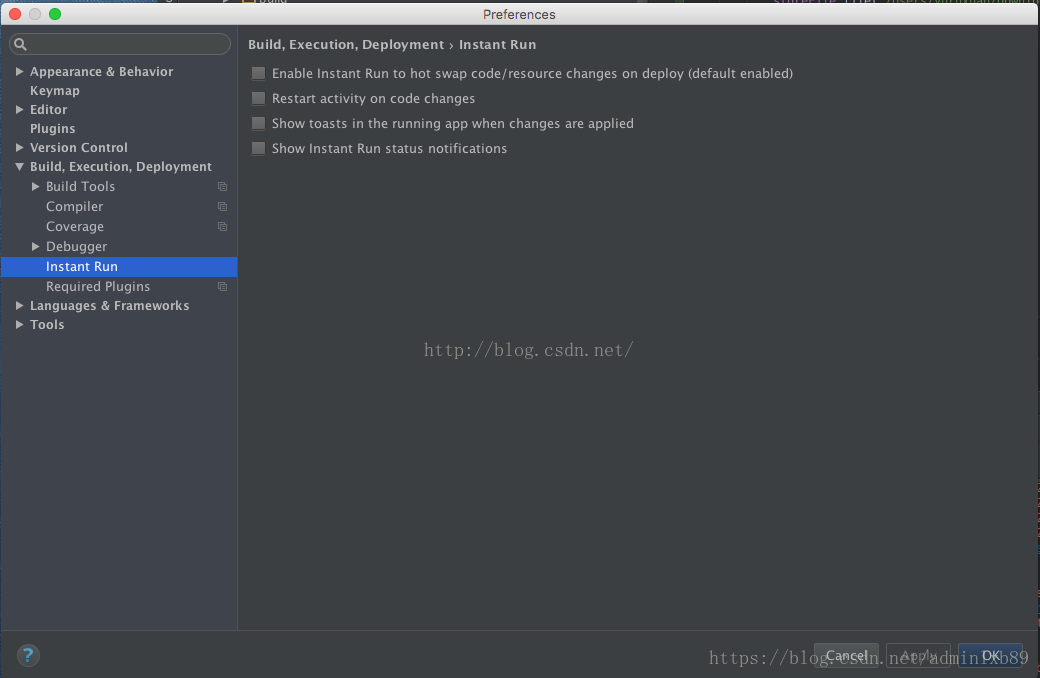Select Tools label in tree
Screen dimensions: 1040x678
tap(47, 324)
